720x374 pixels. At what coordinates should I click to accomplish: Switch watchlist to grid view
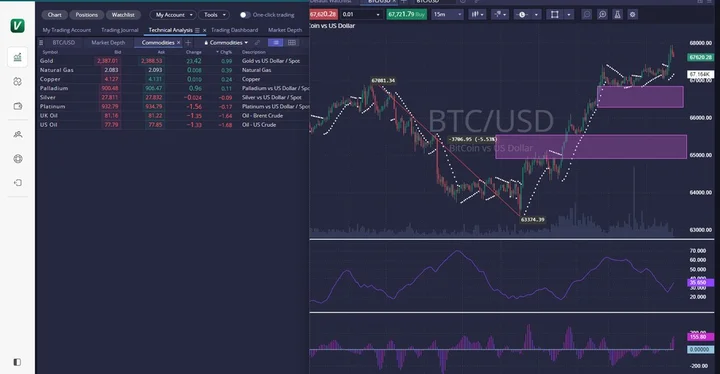[x=292, y=42]
